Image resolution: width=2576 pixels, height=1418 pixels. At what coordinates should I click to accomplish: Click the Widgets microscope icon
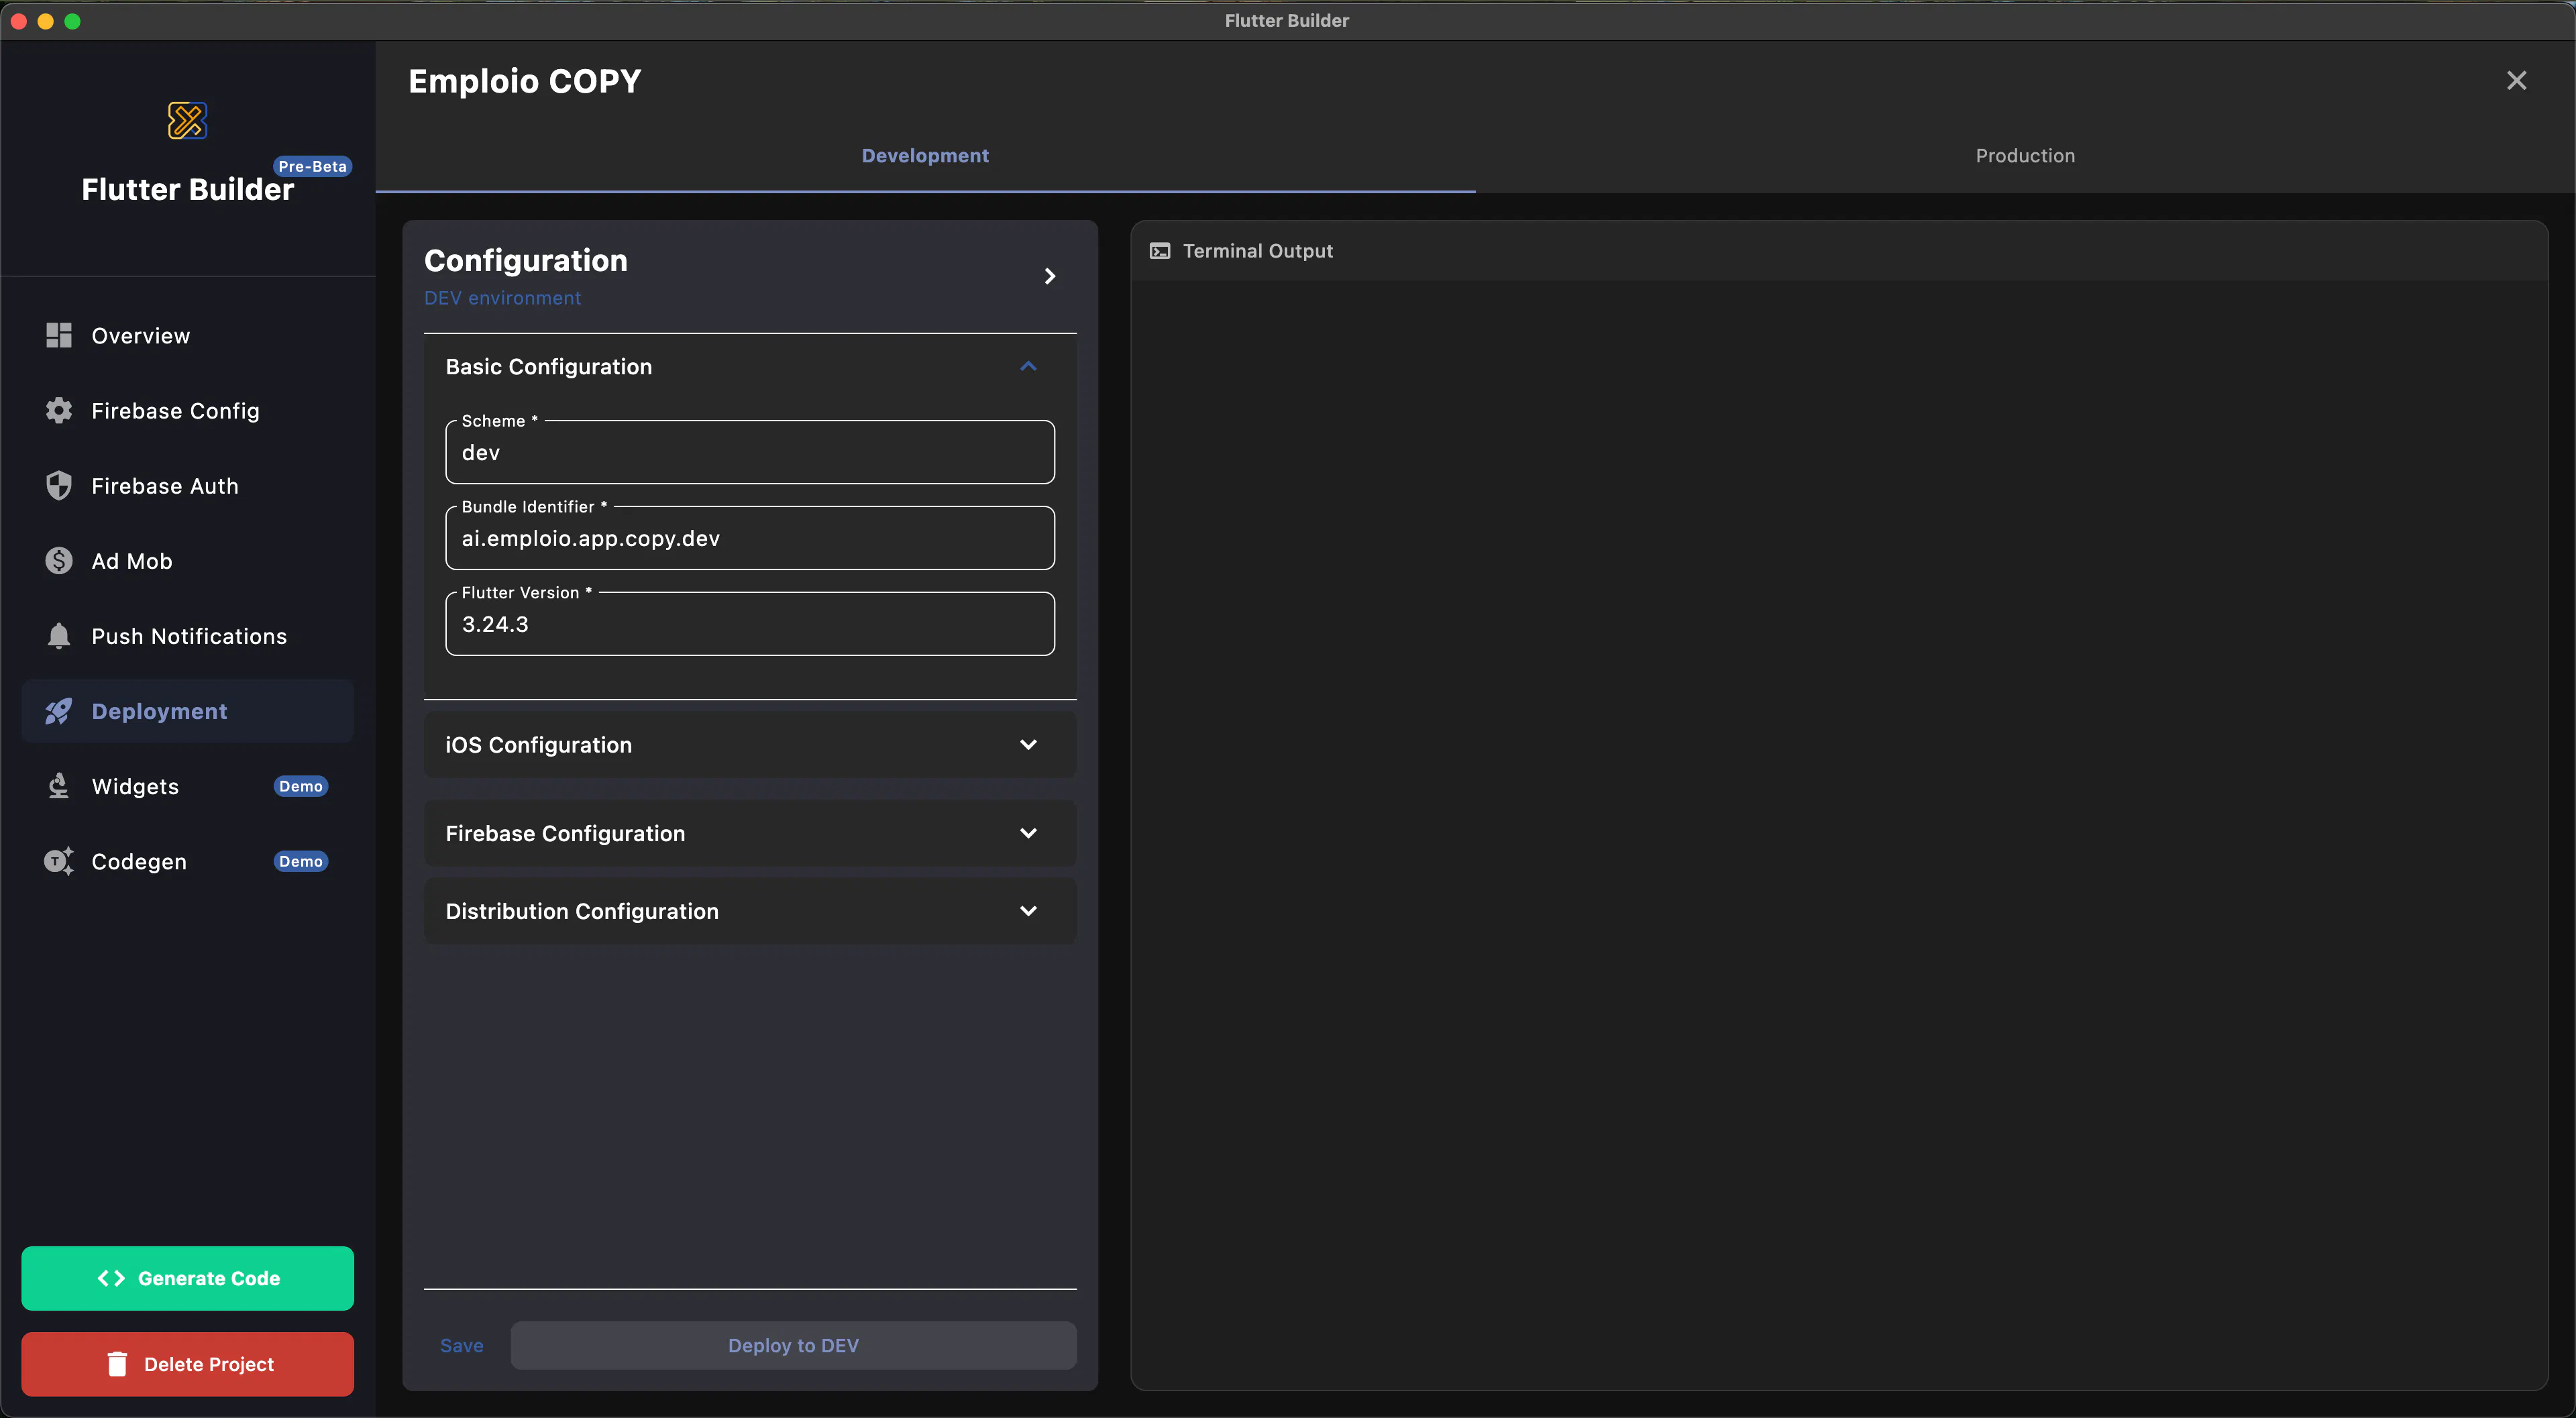[x=59, y=786]
